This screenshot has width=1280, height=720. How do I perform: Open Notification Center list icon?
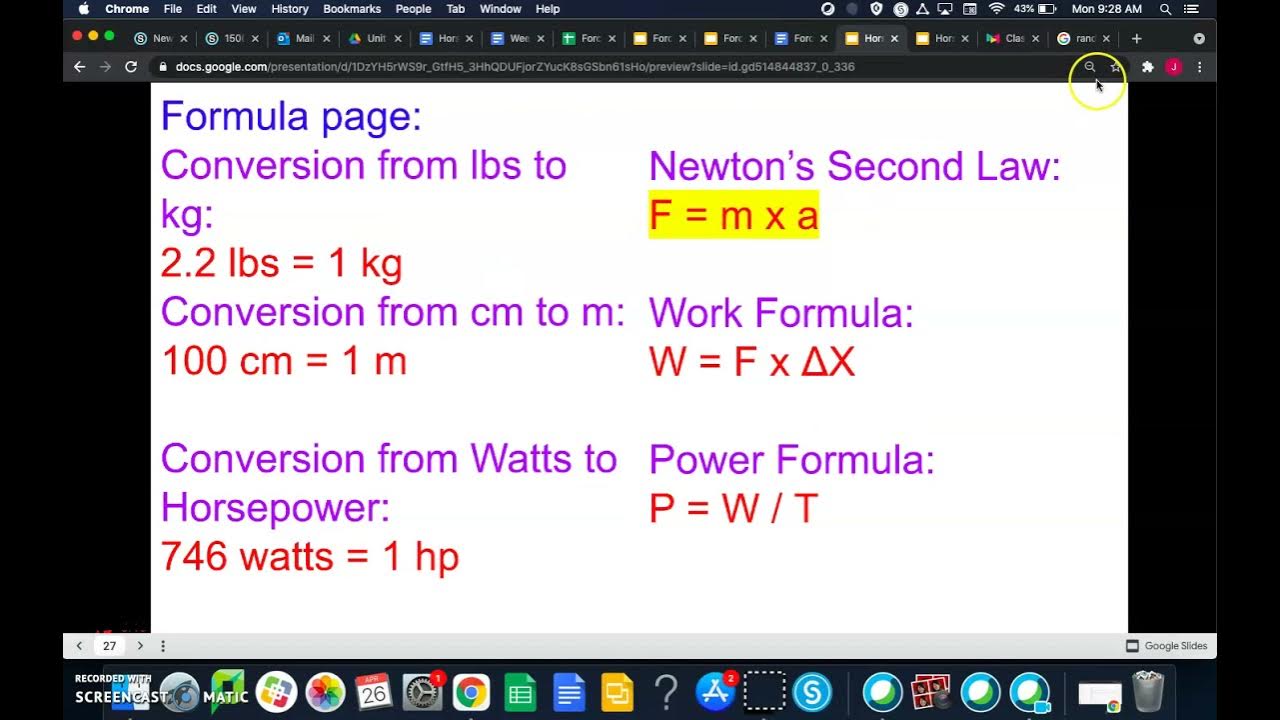coord(1191,9)
